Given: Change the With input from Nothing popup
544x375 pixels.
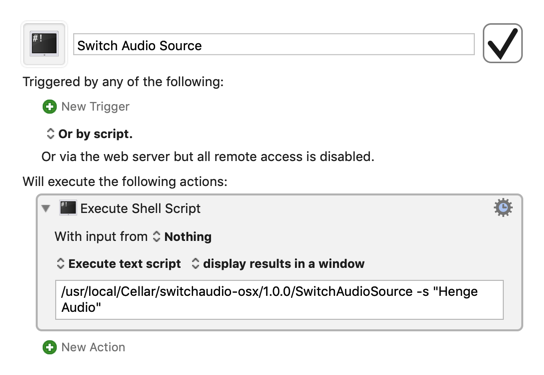Looking at the screenshot, I should click(x=182, y=237).
